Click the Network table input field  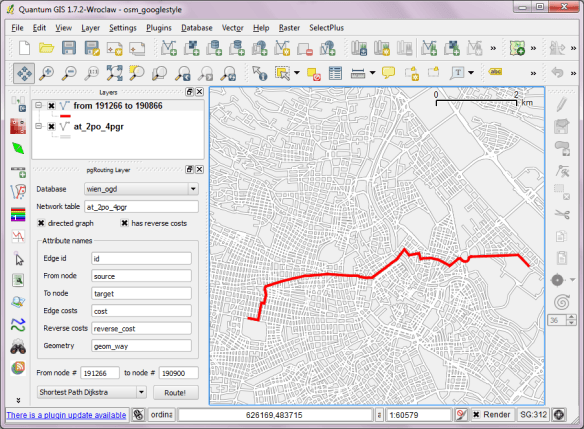[142, 207]
